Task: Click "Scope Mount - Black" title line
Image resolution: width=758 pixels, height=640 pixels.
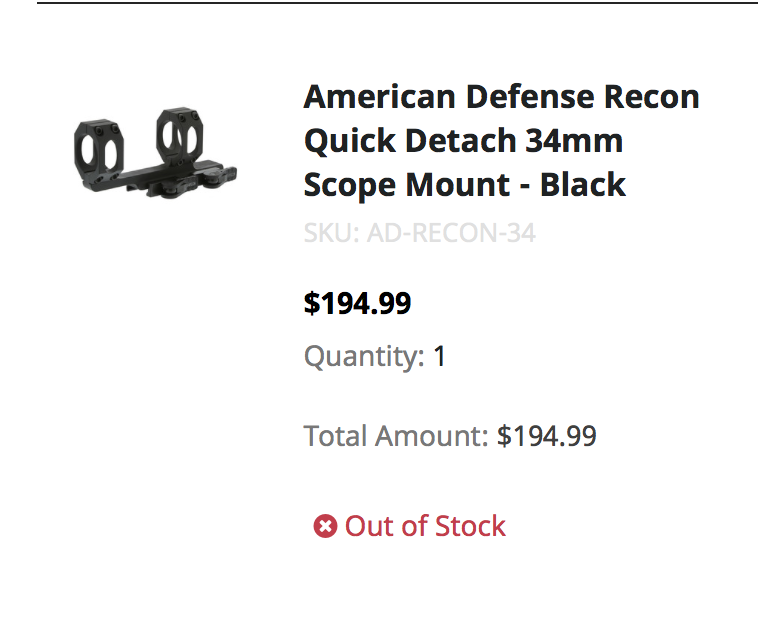Action: (x=464, y=185)
